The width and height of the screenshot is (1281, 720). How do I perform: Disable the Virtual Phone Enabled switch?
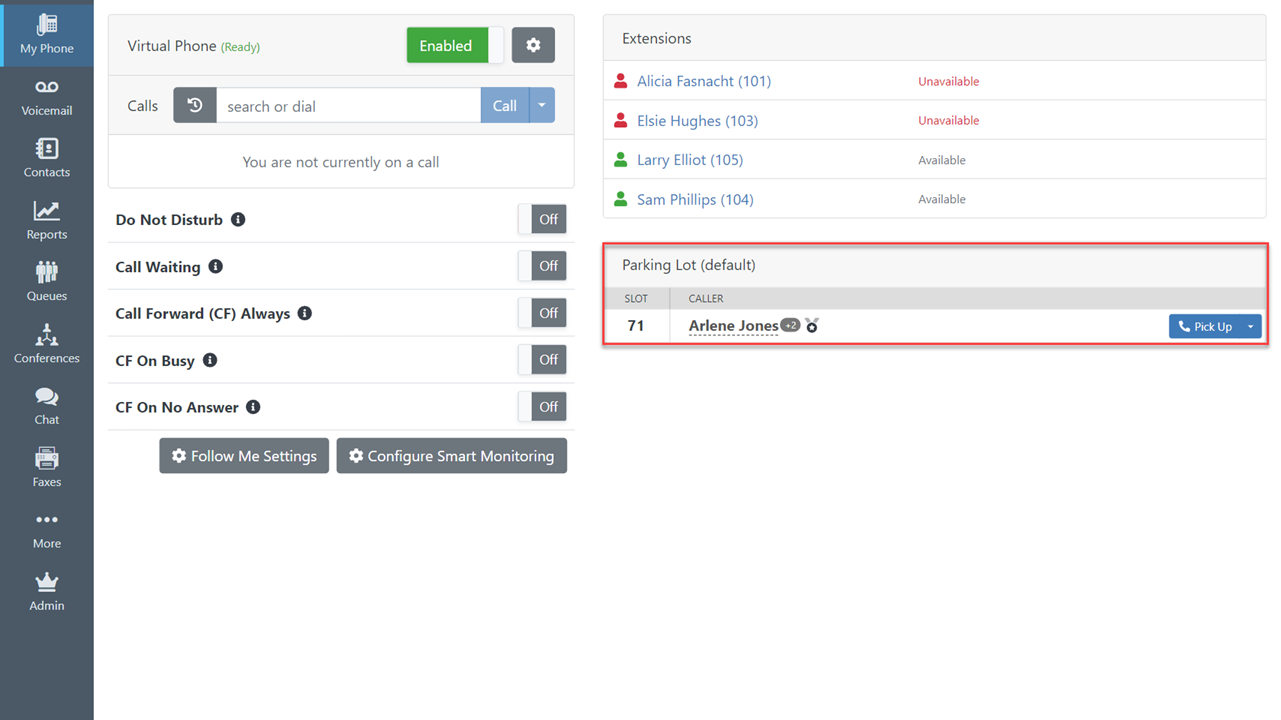pyautogui.click(x=455, y=46)
